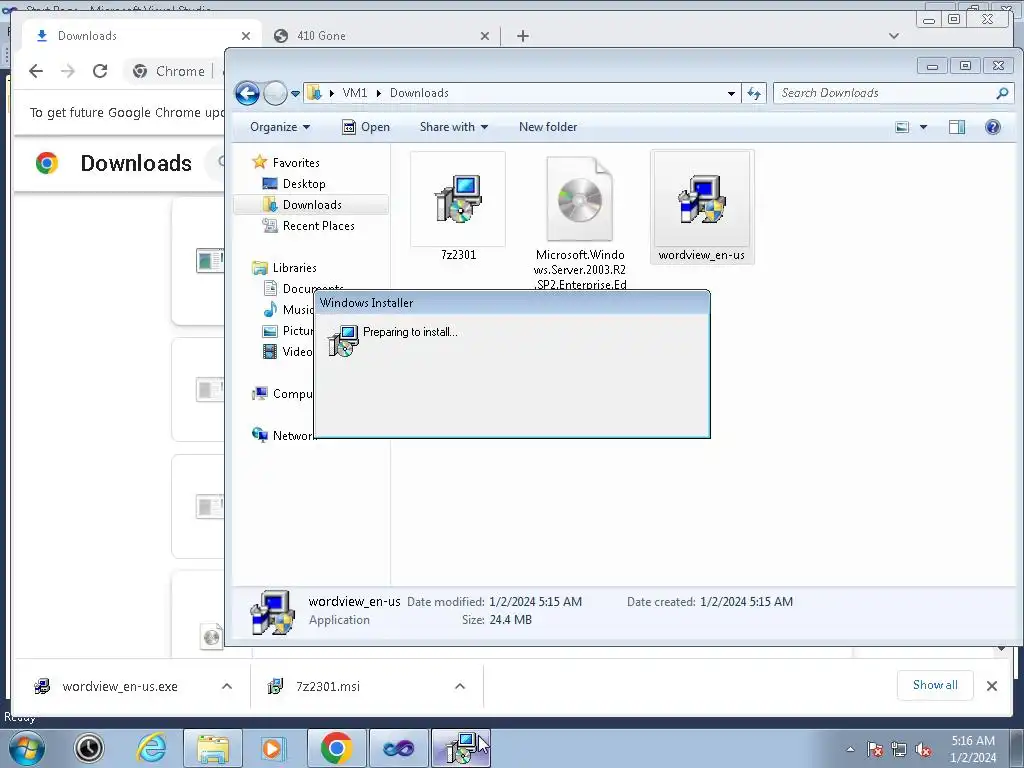Open the Share with menu
Screen dimensions: 1024x768
pos(453,127)
